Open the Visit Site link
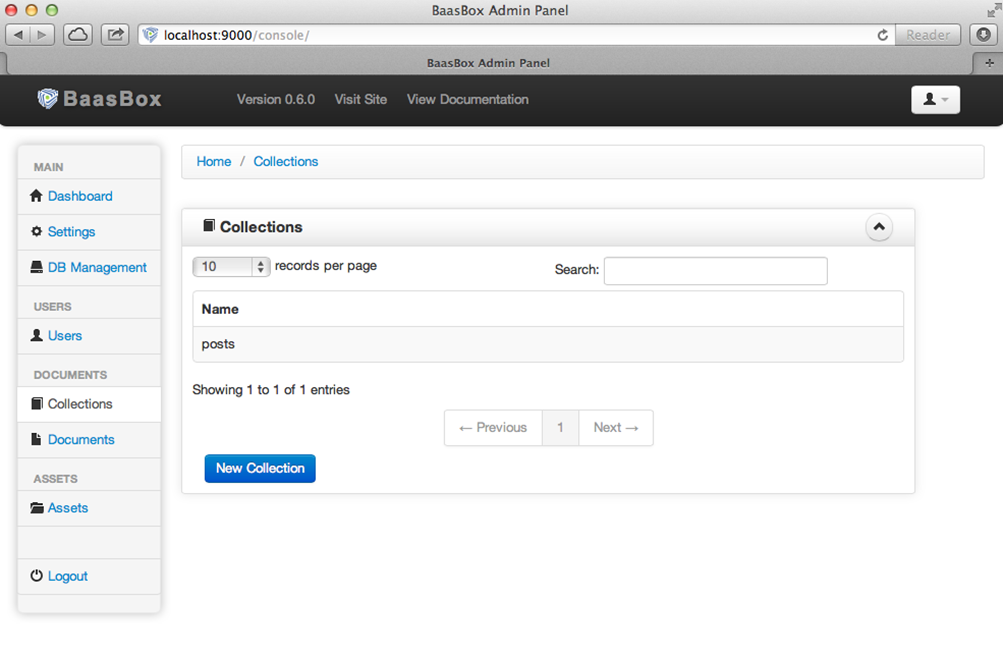Viewport: 1003px width, 652px height. [361, 99]
